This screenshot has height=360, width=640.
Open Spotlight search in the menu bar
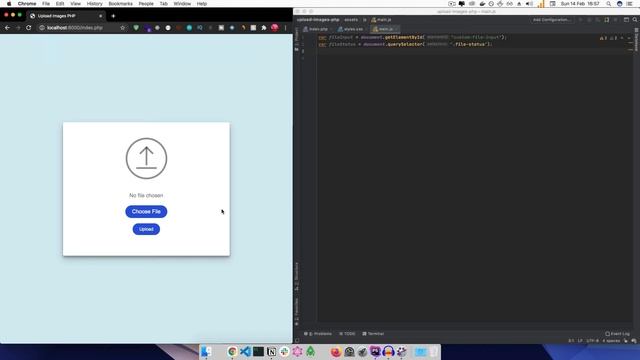609,4
